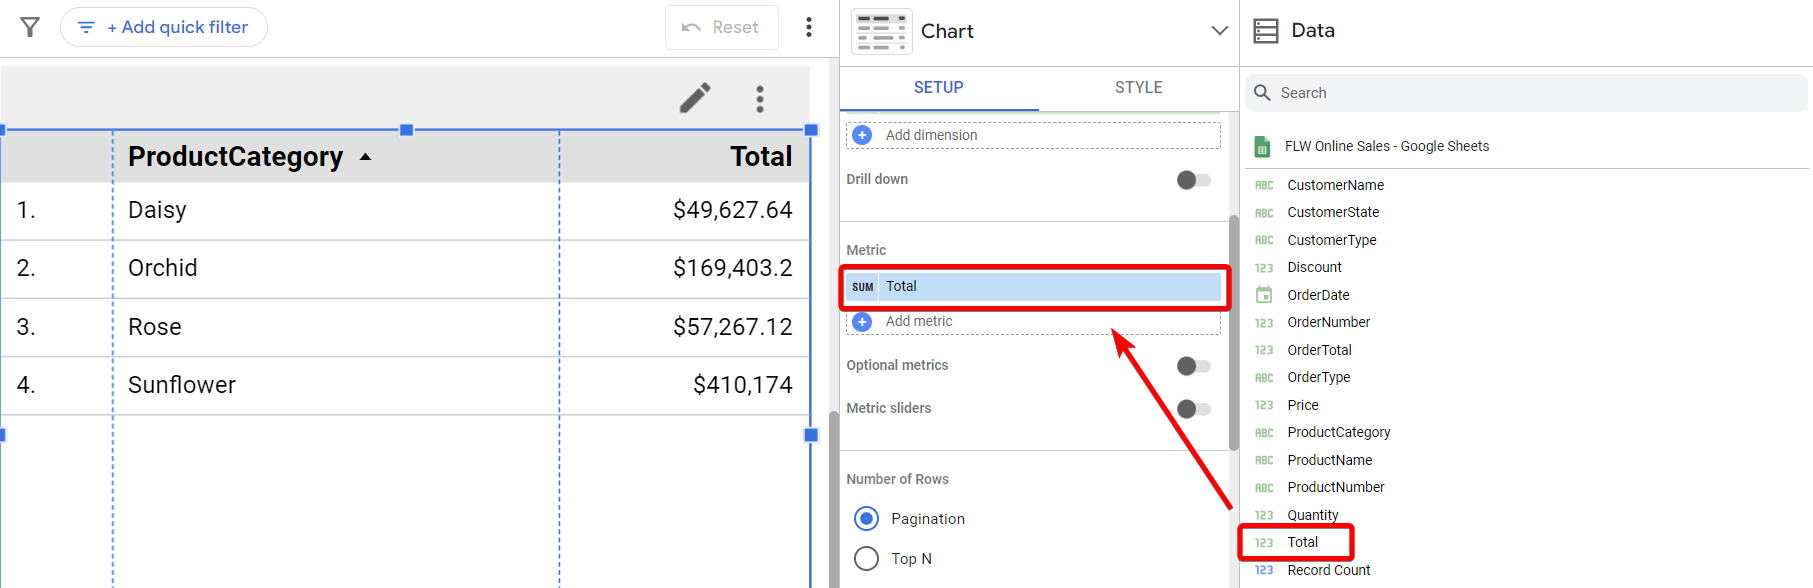The image size is (1813, 588).
Task: Select the ProductNumber field
Action: pos(1335,487)
